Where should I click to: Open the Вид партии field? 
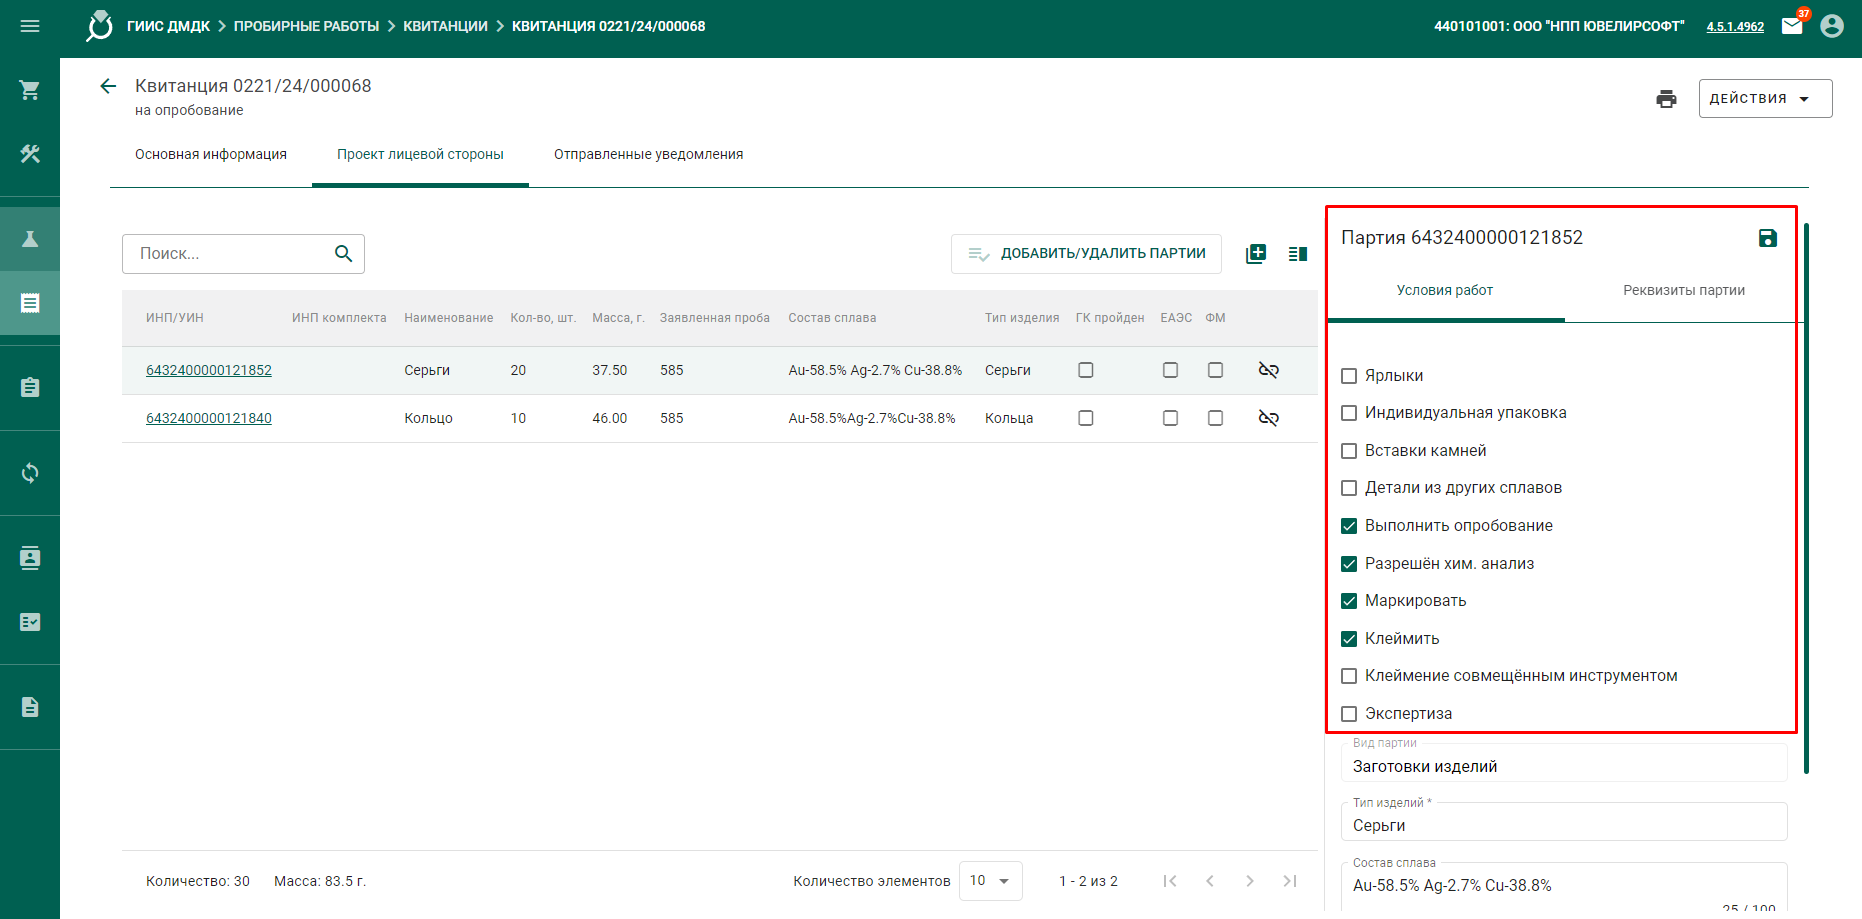click(x=1564, y=762)
